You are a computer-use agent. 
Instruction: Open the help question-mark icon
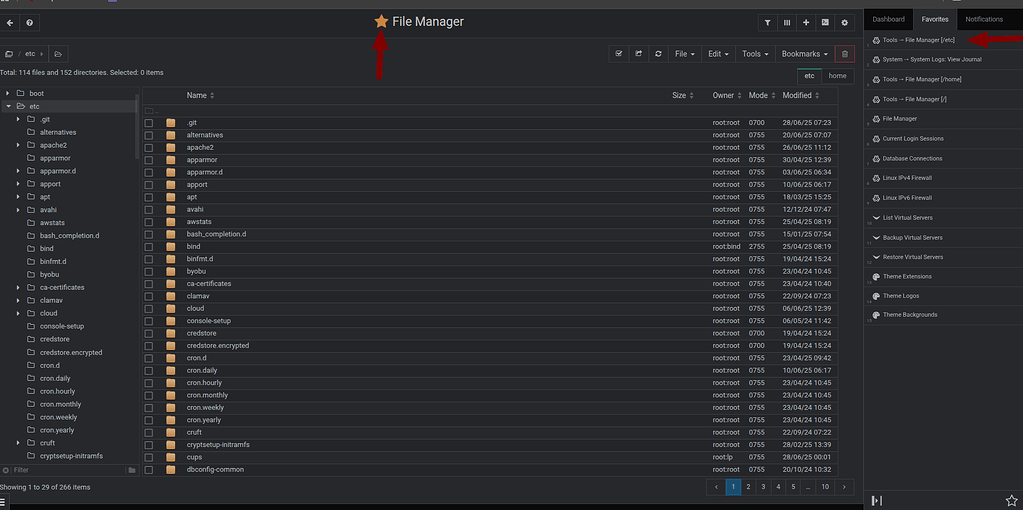click(29, 23)
